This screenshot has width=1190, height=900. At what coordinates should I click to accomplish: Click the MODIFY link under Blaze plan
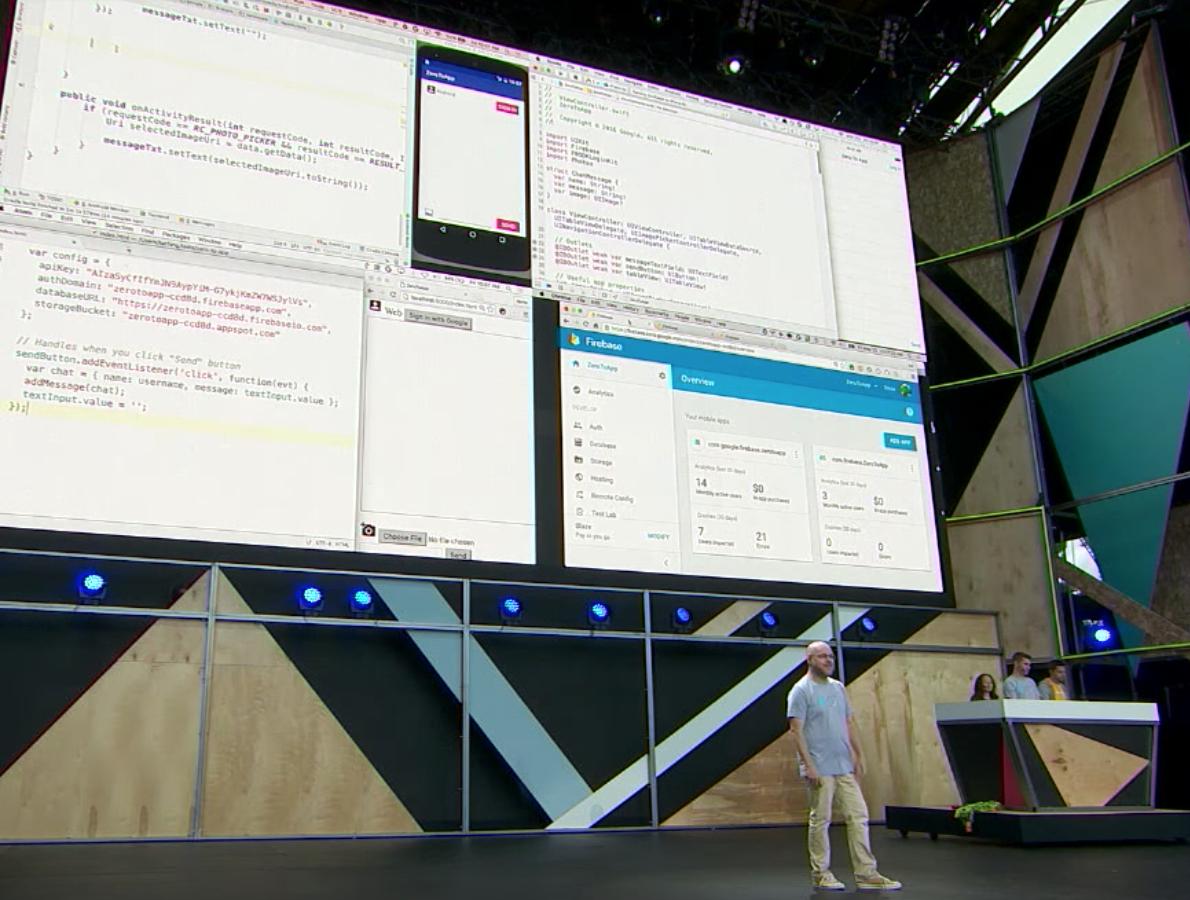[658, 537]
